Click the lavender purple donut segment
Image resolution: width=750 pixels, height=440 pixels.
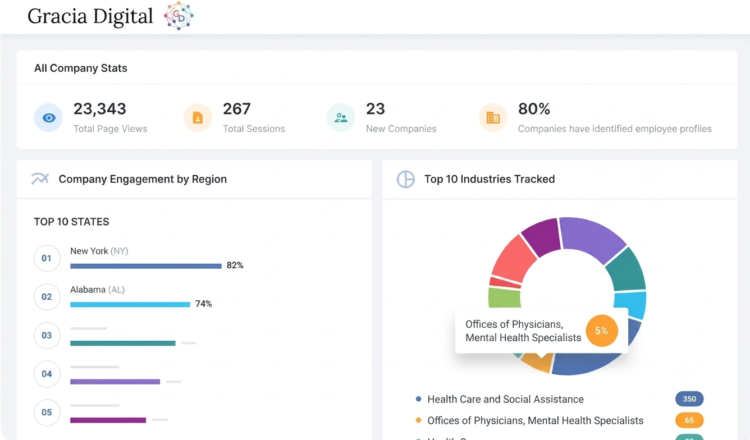[x=592, y=237]
